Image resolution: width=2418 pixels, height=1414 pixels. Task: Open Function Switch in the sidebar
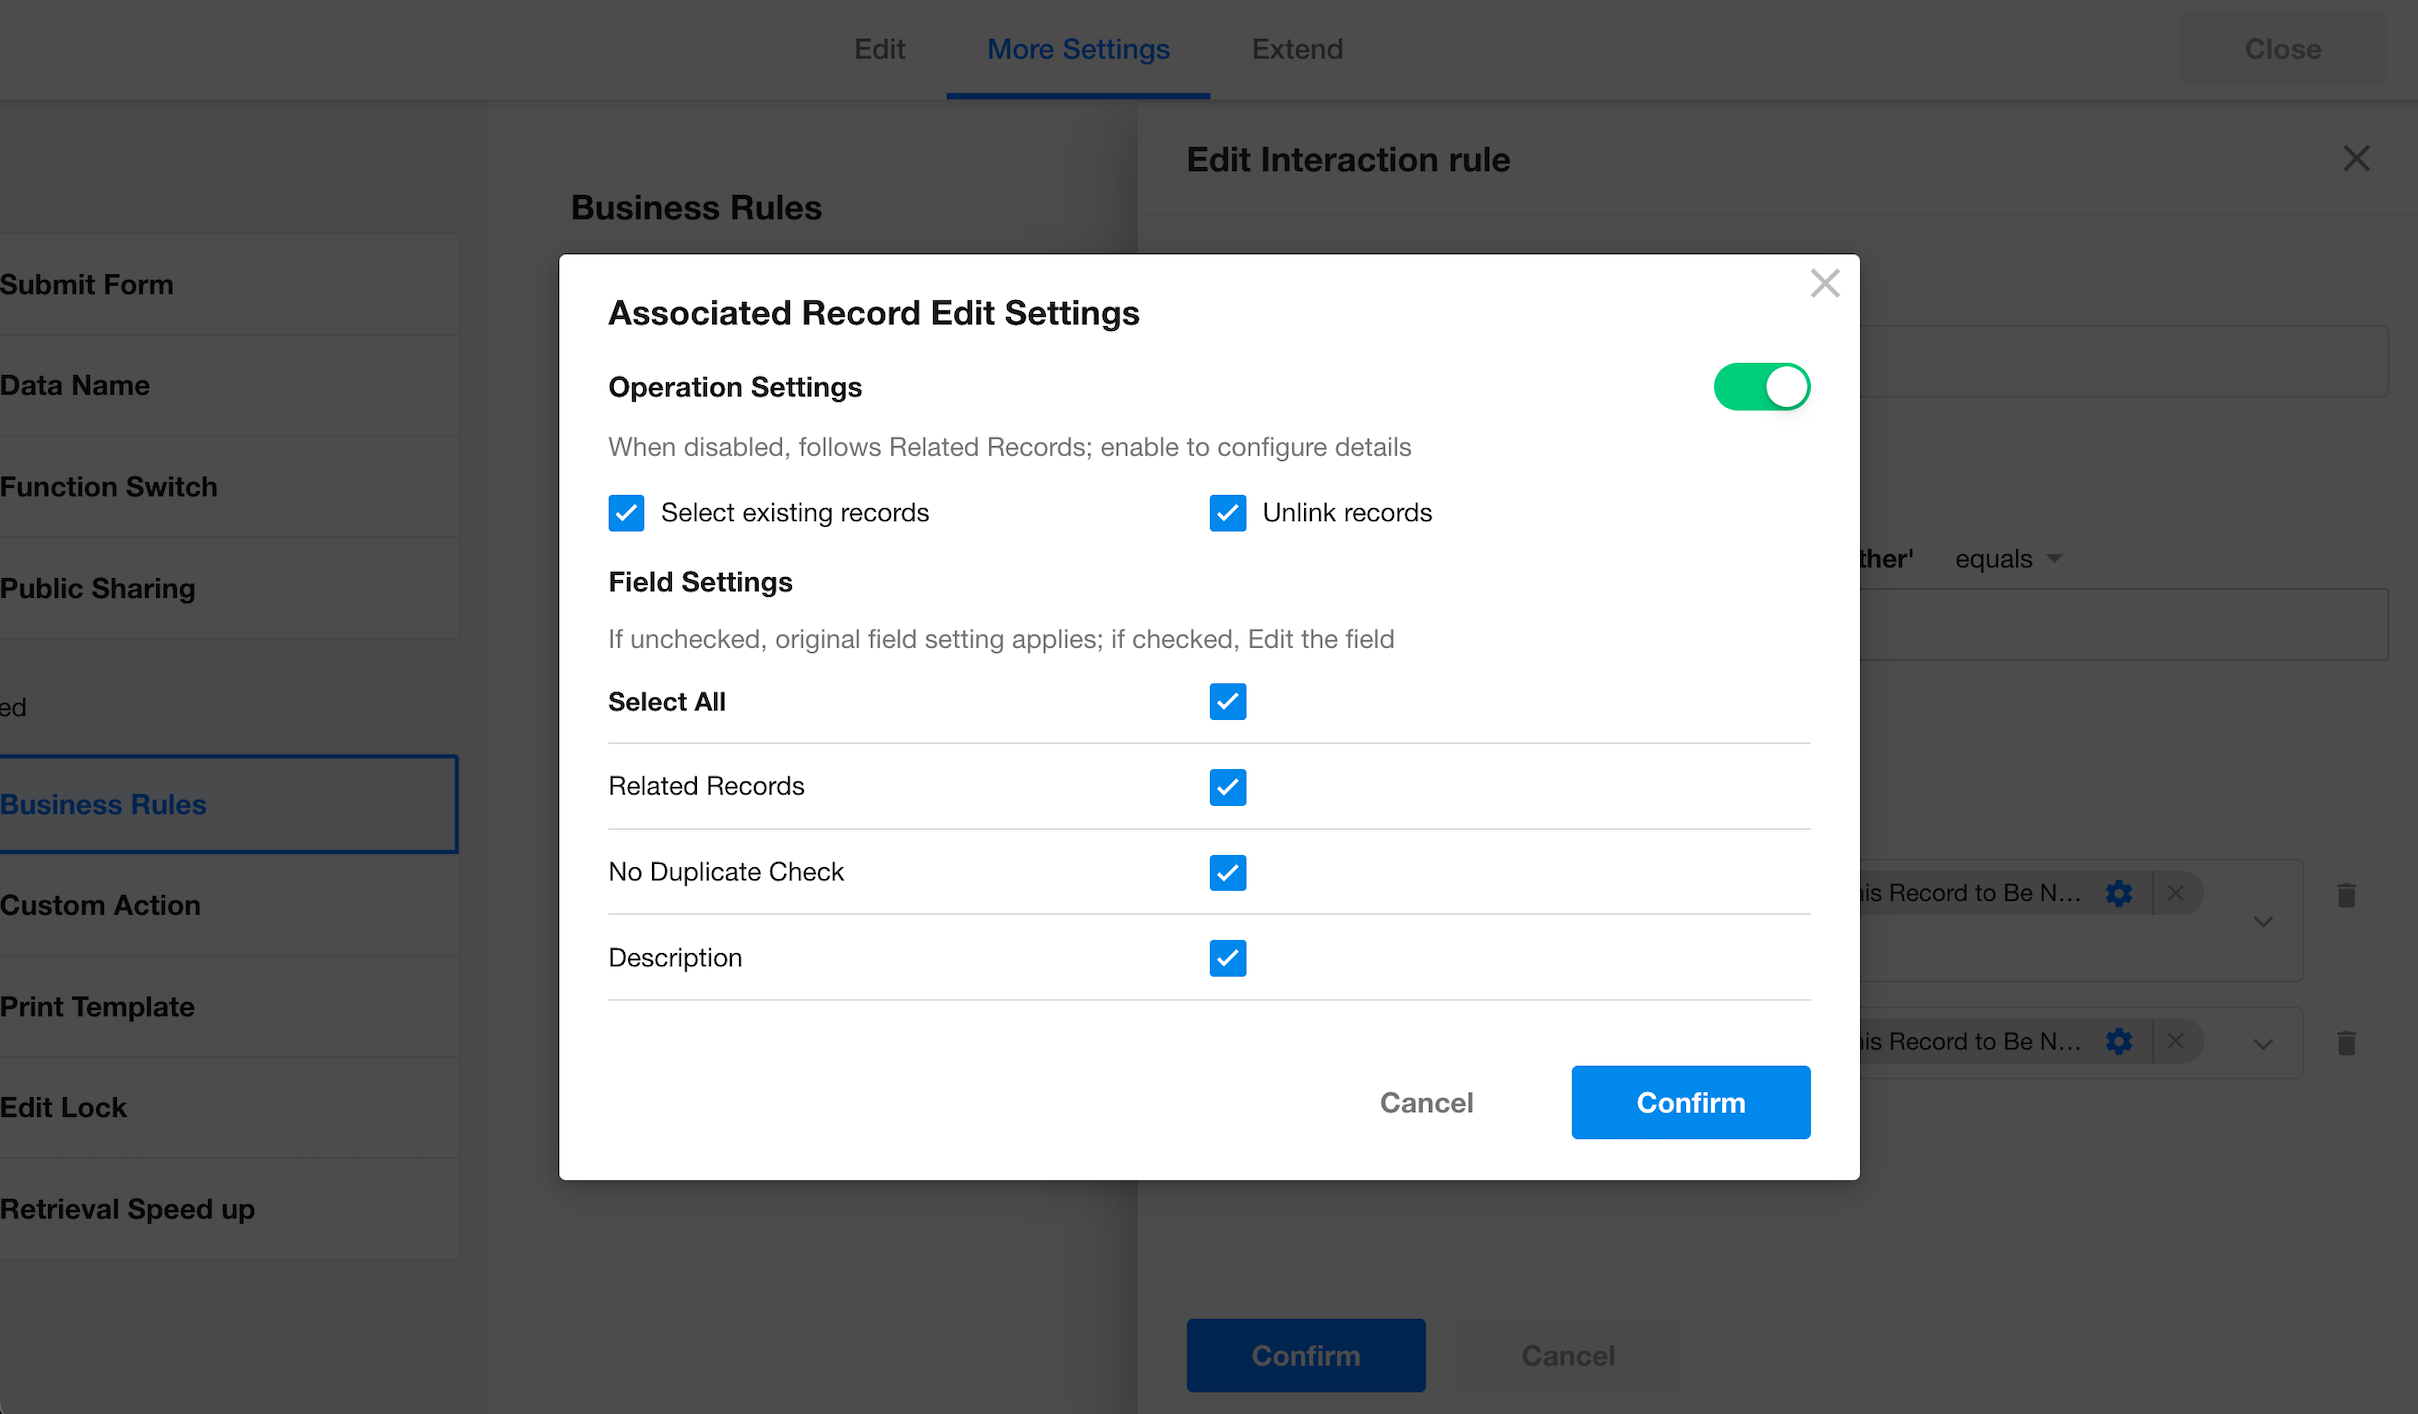(229, 487)
